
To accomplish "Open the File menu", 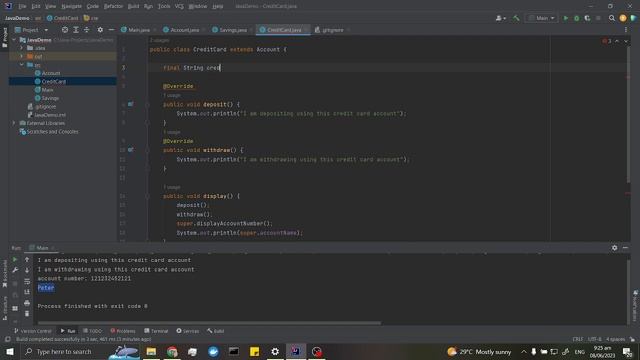I will [22, 6].
